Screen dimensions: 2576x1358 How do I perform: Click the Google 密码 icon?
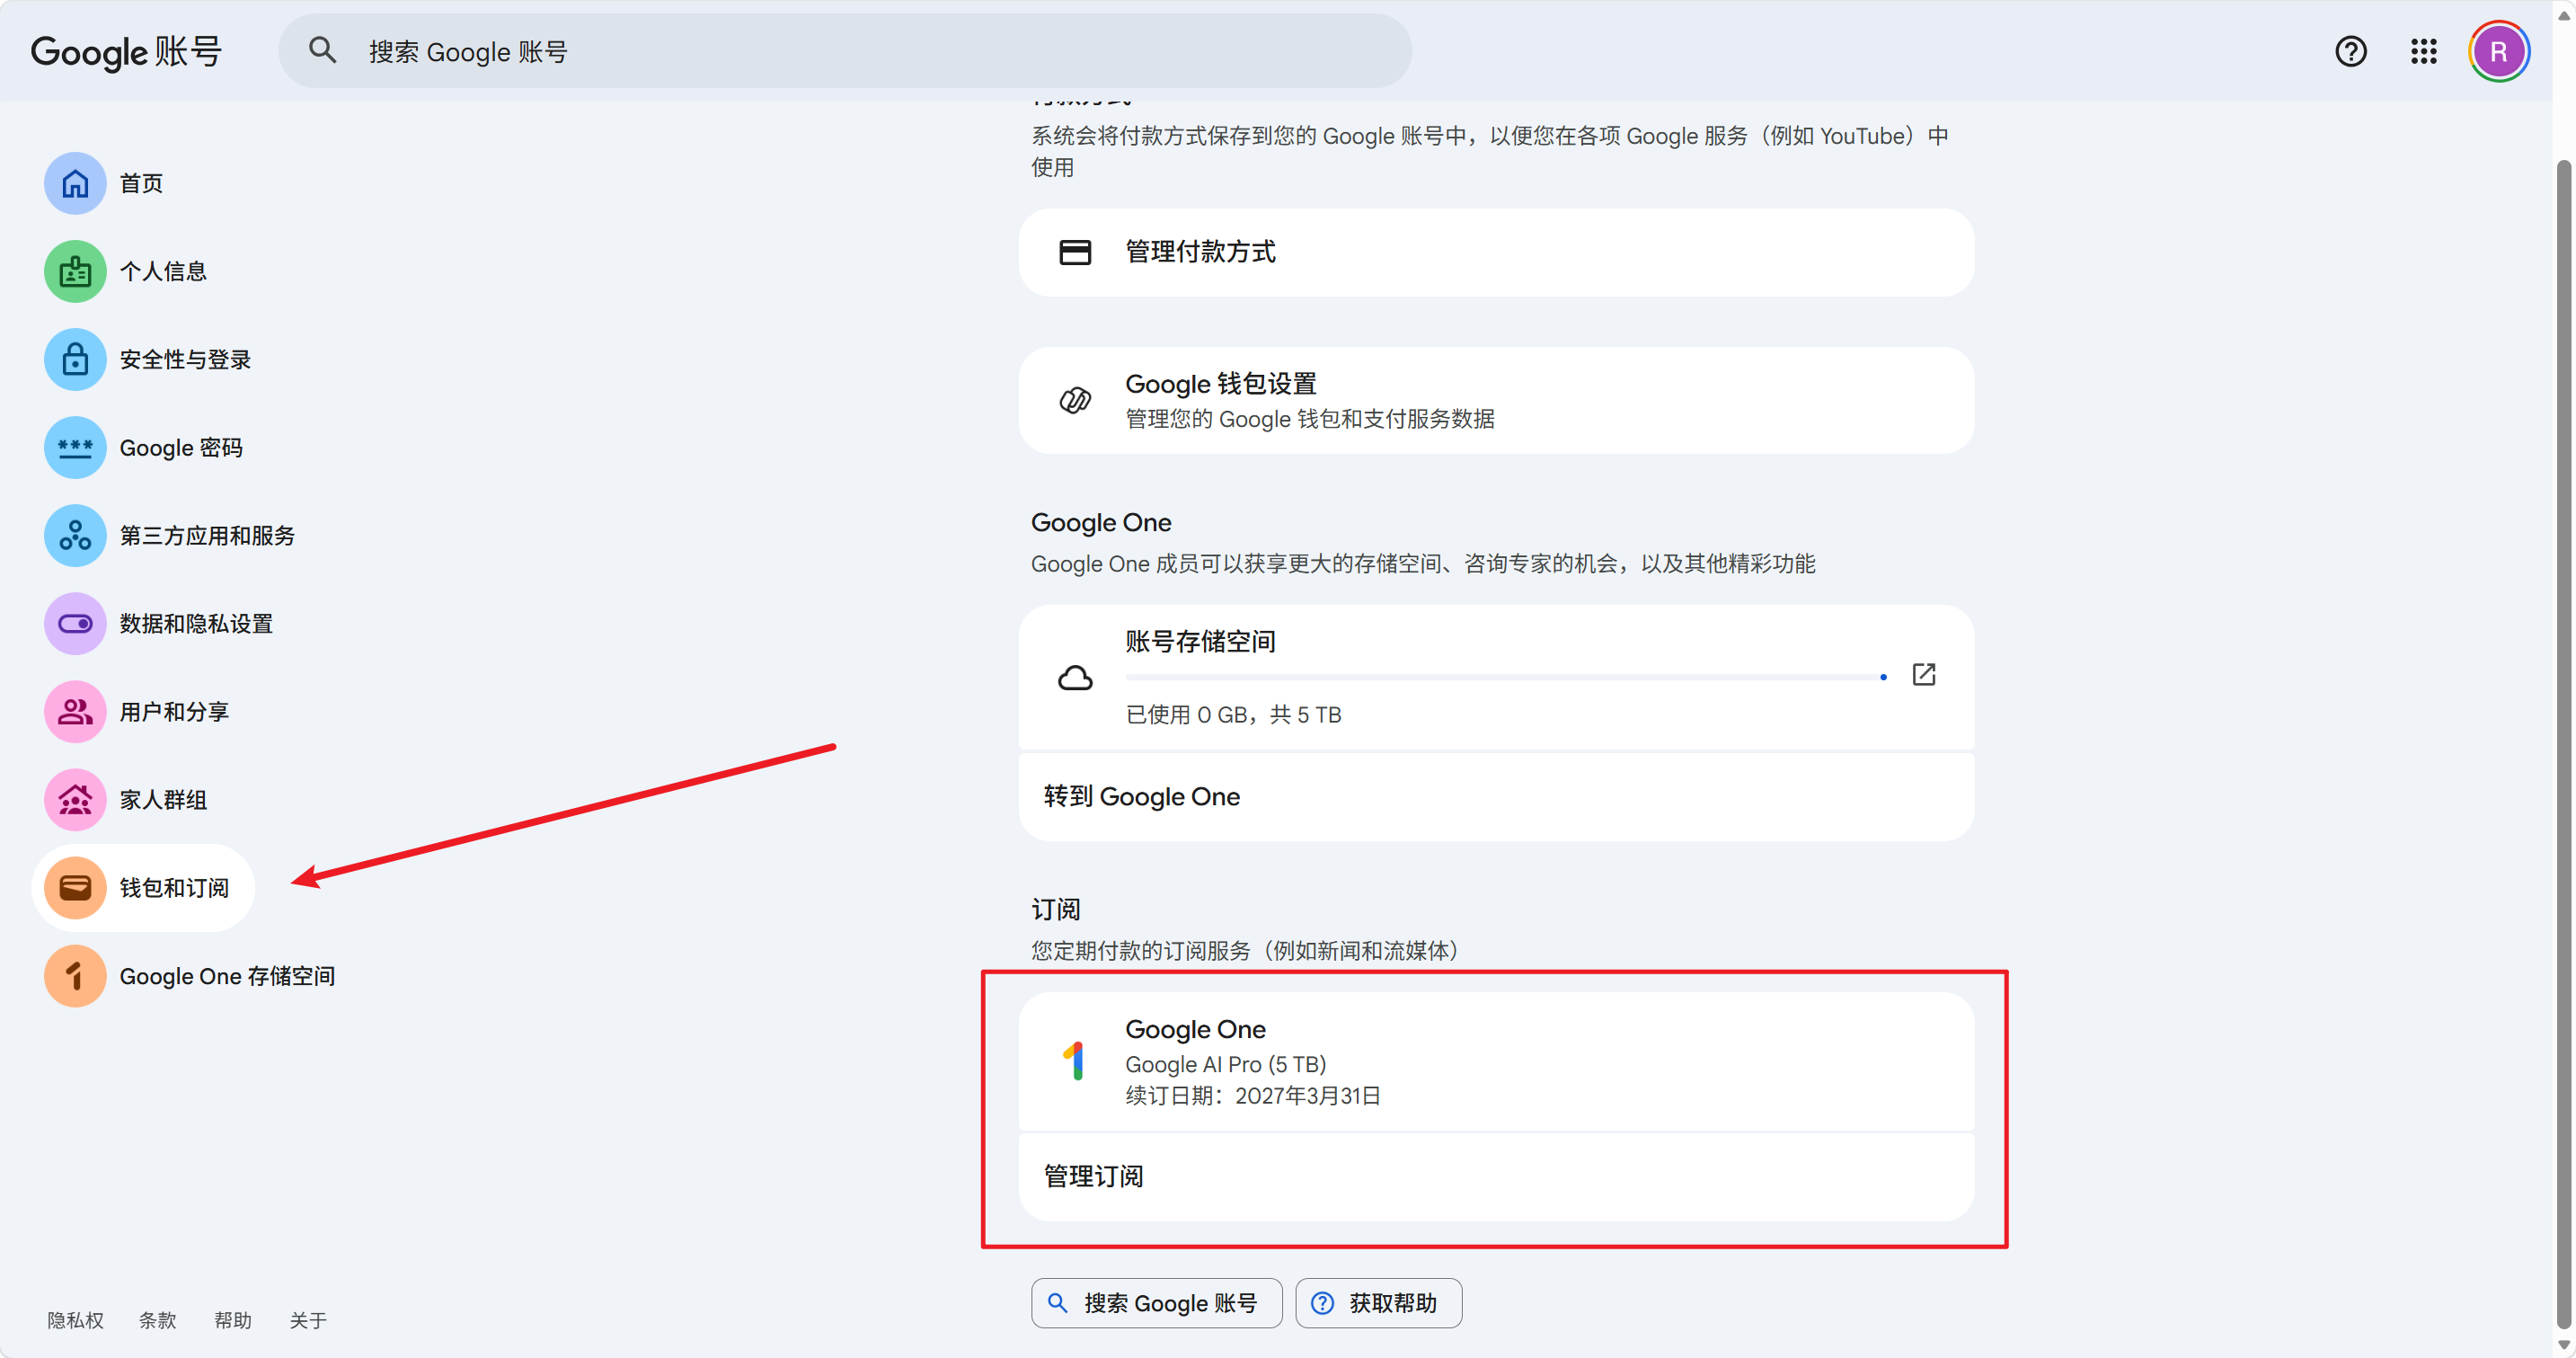[x=75, y=447]
